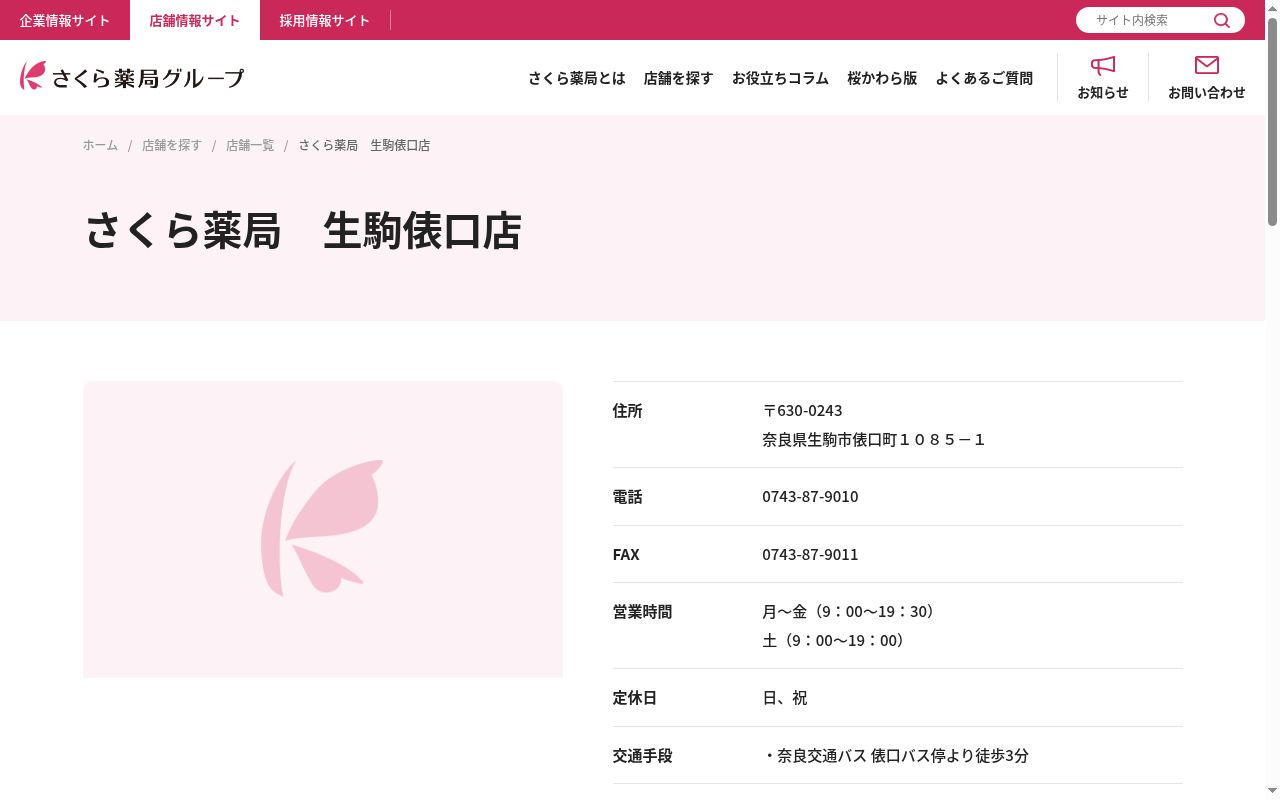Click address 奈良県生駒市俵口町１０８５－１
The height and width of the screenshot is (800, 1280).
(874, 440)
